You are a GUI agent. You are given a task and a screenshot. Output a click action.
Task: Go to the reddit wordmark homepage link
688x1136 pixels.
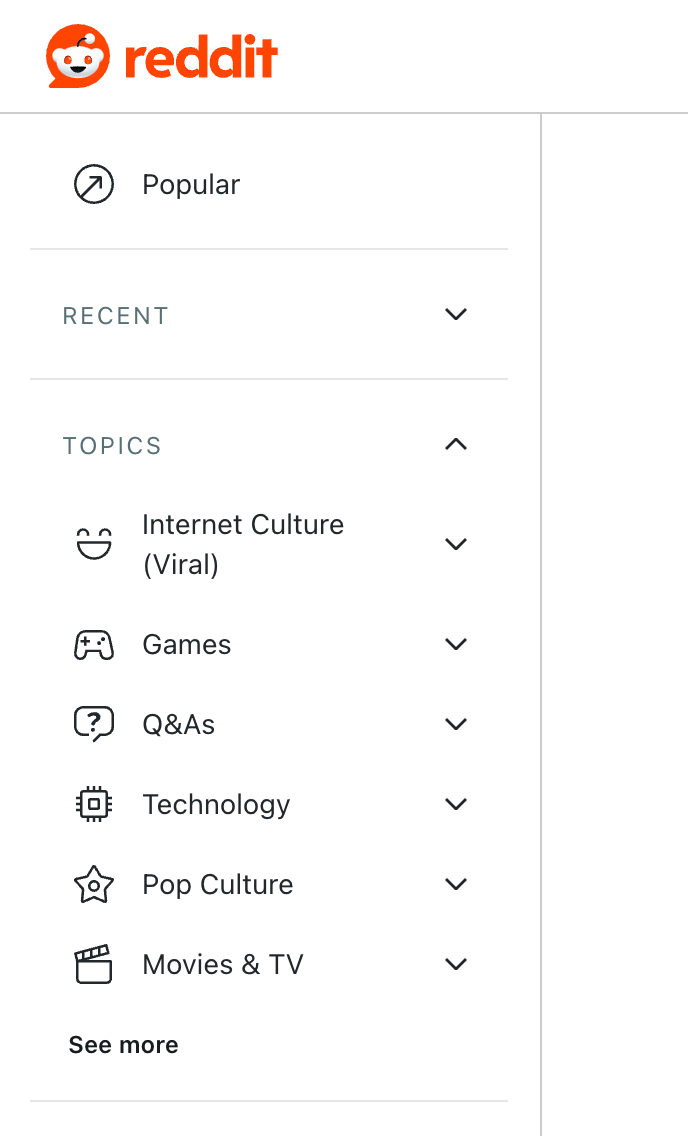201,58
